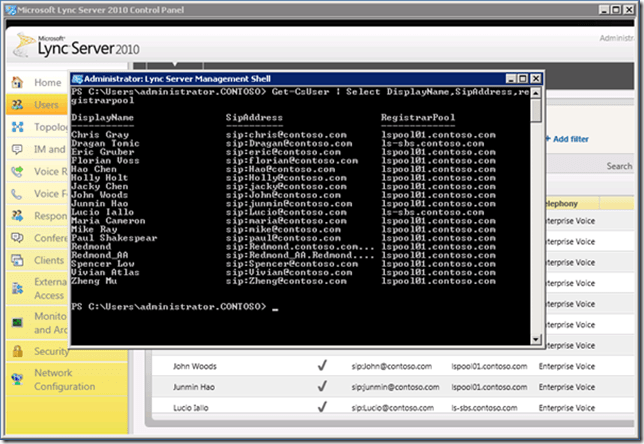Click the Lucio Iallo enabled checkmark
The image size is (644, 444).
(322, 409)
